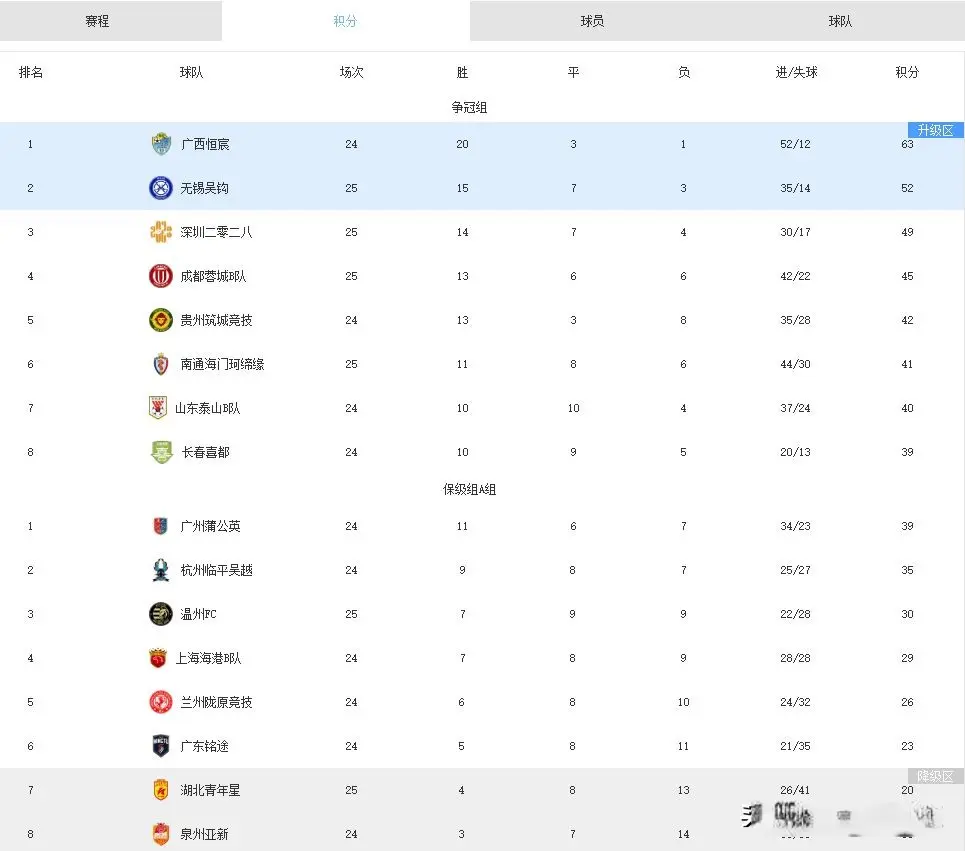This screenshot has height=851, width=965.
Task: Click the 广州蒲公英 club logo
Action: (160, 526)
